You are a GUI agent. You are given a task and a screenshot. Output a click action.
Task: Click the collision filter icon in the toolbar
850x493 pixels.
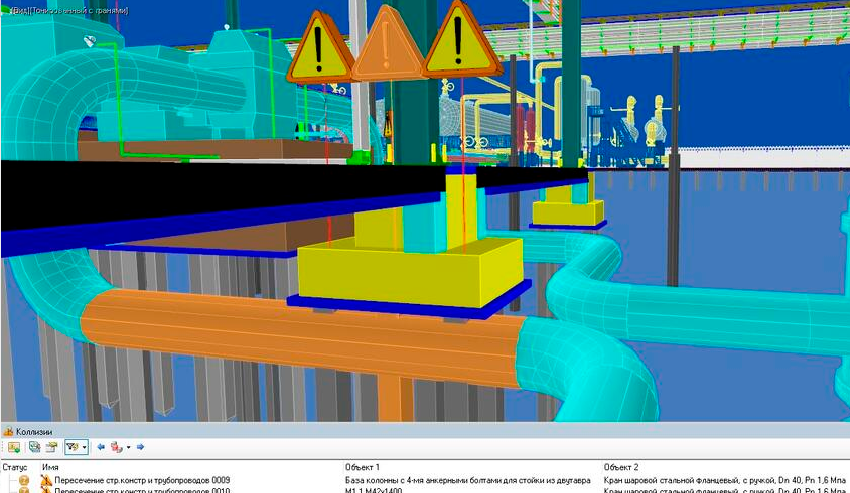pos(72,447)
